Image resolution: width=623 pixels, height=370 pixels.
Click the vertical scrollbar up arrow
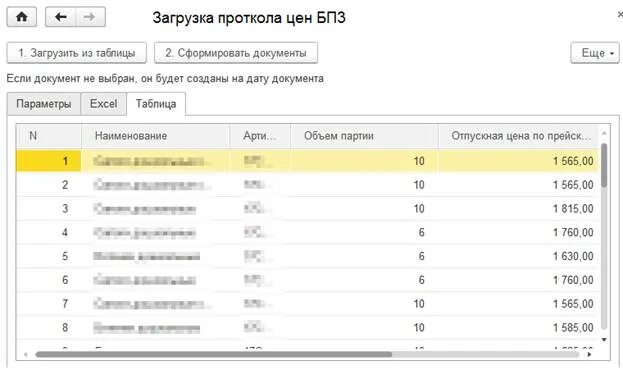click(x=604, y=133)
